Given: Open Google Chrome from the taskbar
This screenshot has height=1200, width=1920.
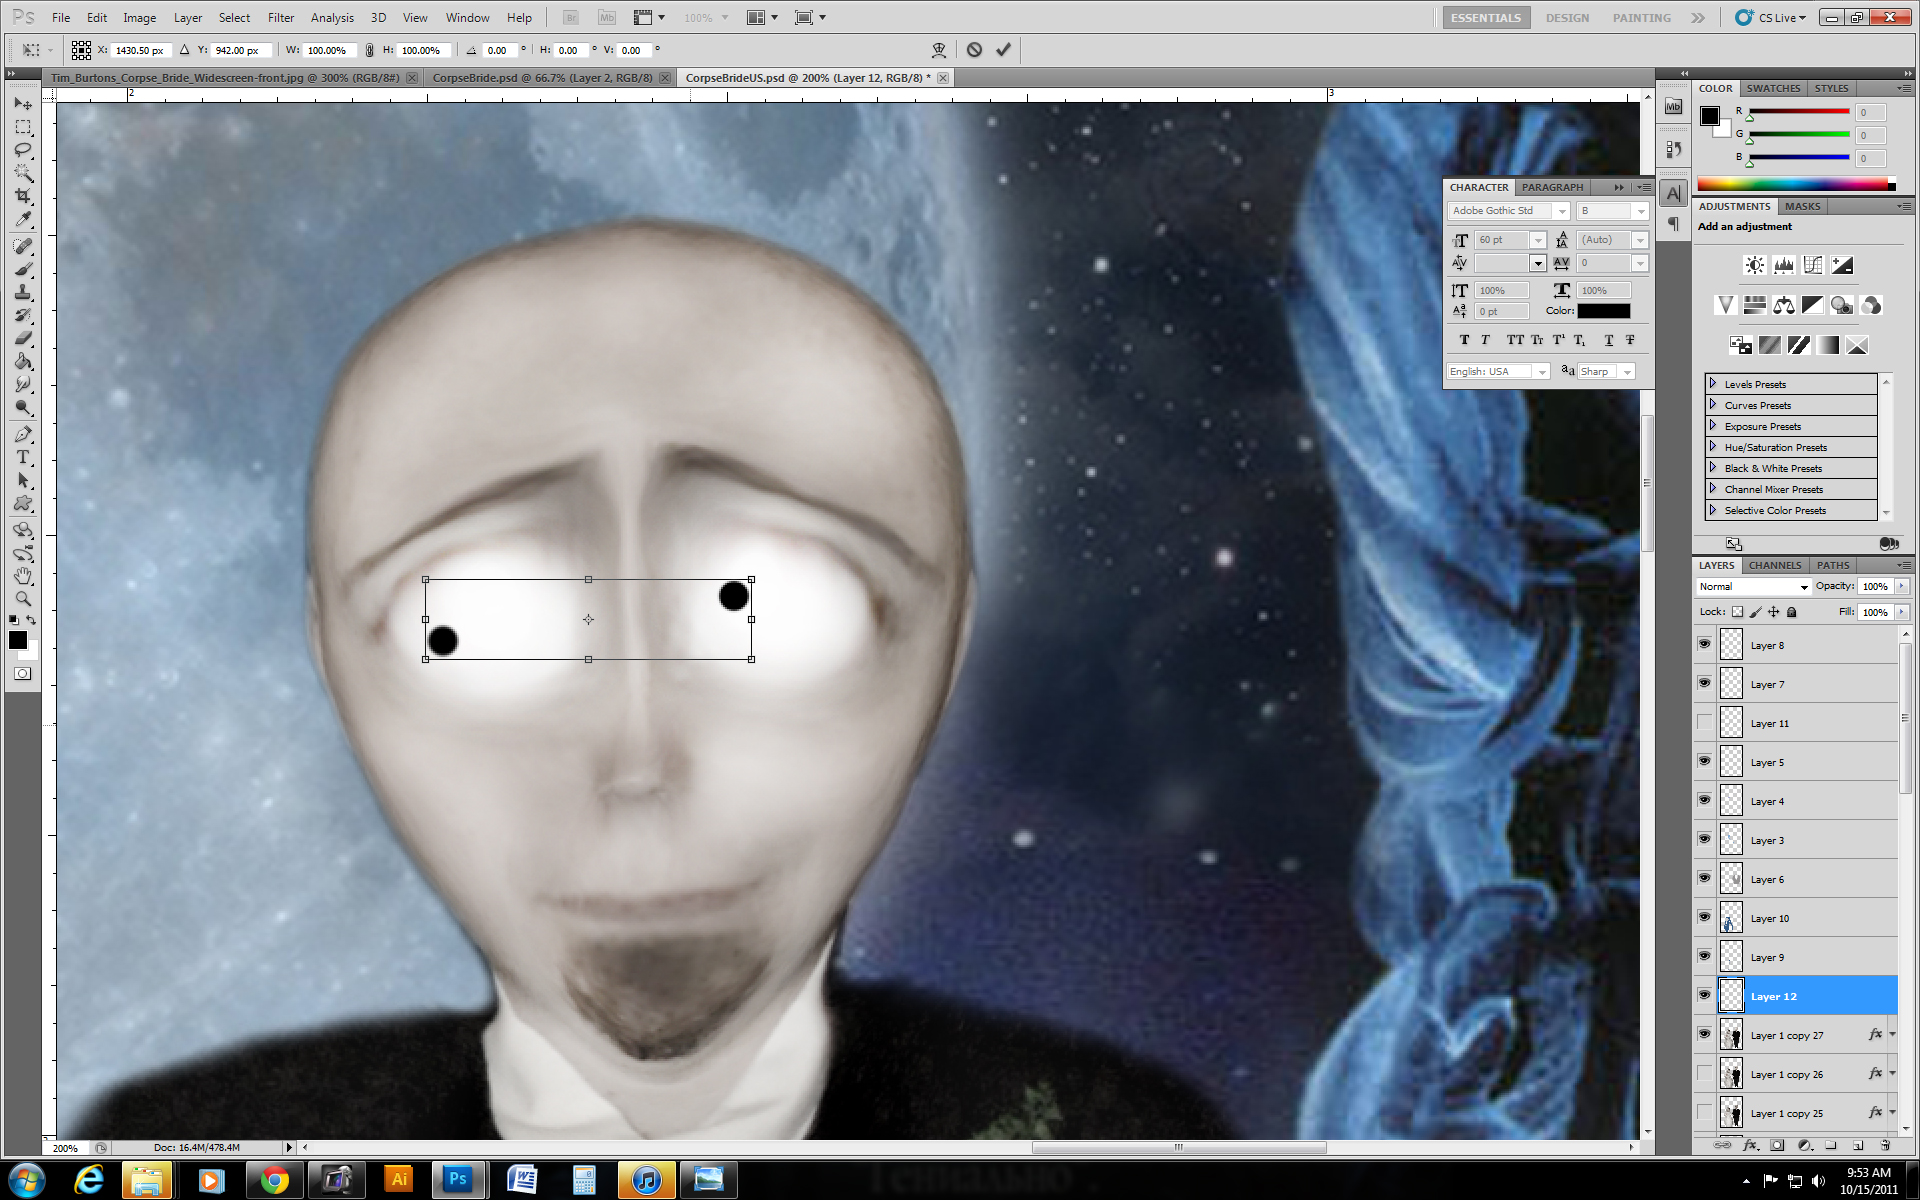Looking at the screenshot, I should pyautogui.click(x=275, y=1180).
